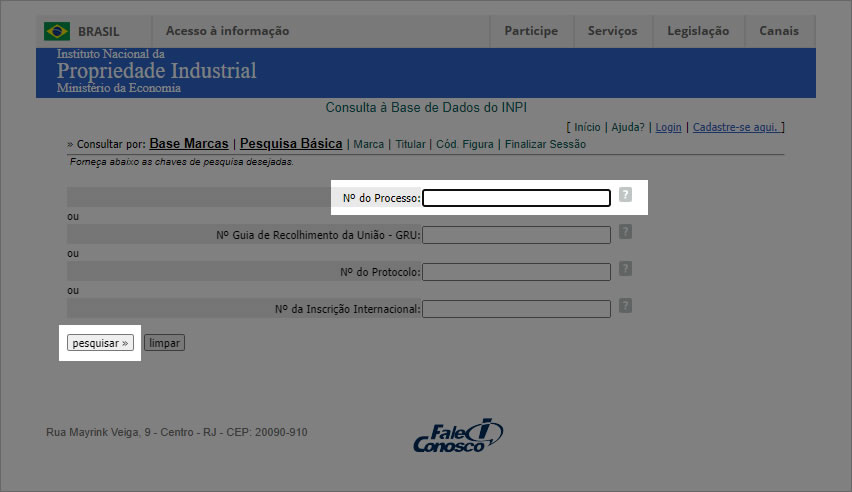
Task: Open help icon for Nº do Protocolo
Action: pyautogui.click(x=625, y=269)
